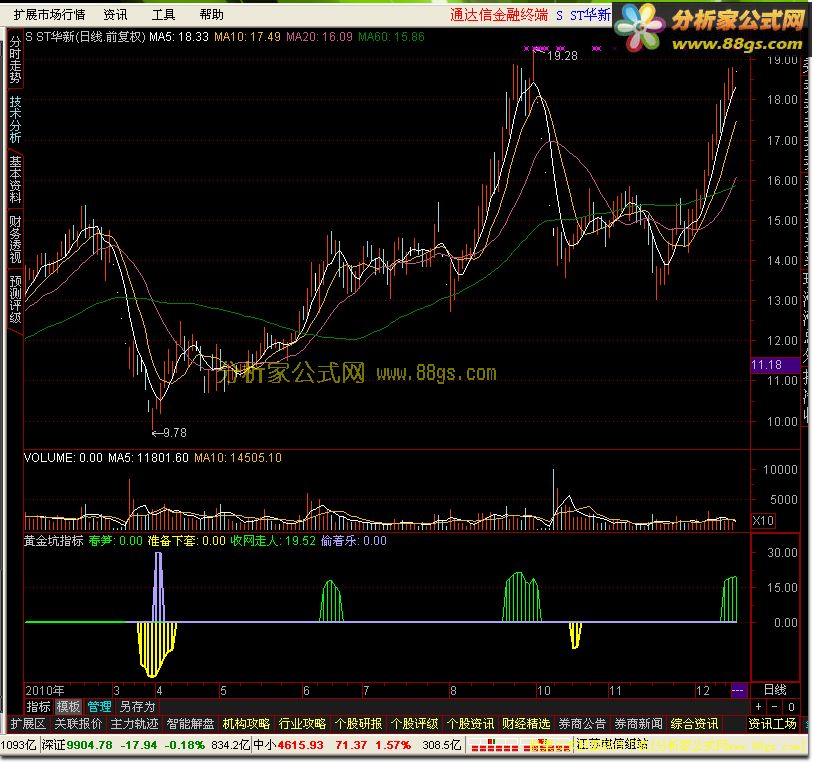The width and height of the screenshot is (814, 763).
Task: Click the volume MA5: 11801.60 label
Action: [148, 458]
